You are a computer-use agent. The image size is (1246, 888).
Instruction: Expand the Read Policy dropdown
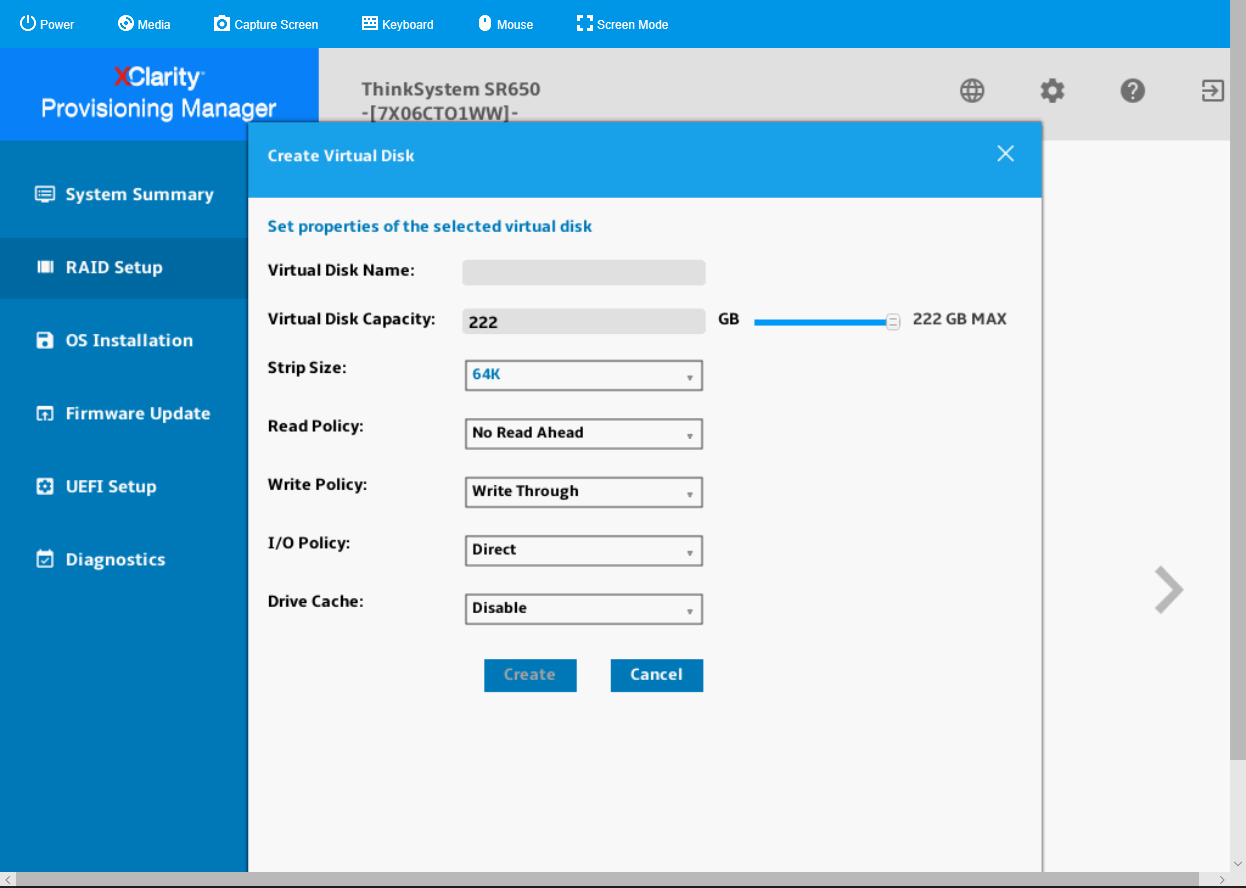(584, 433)
